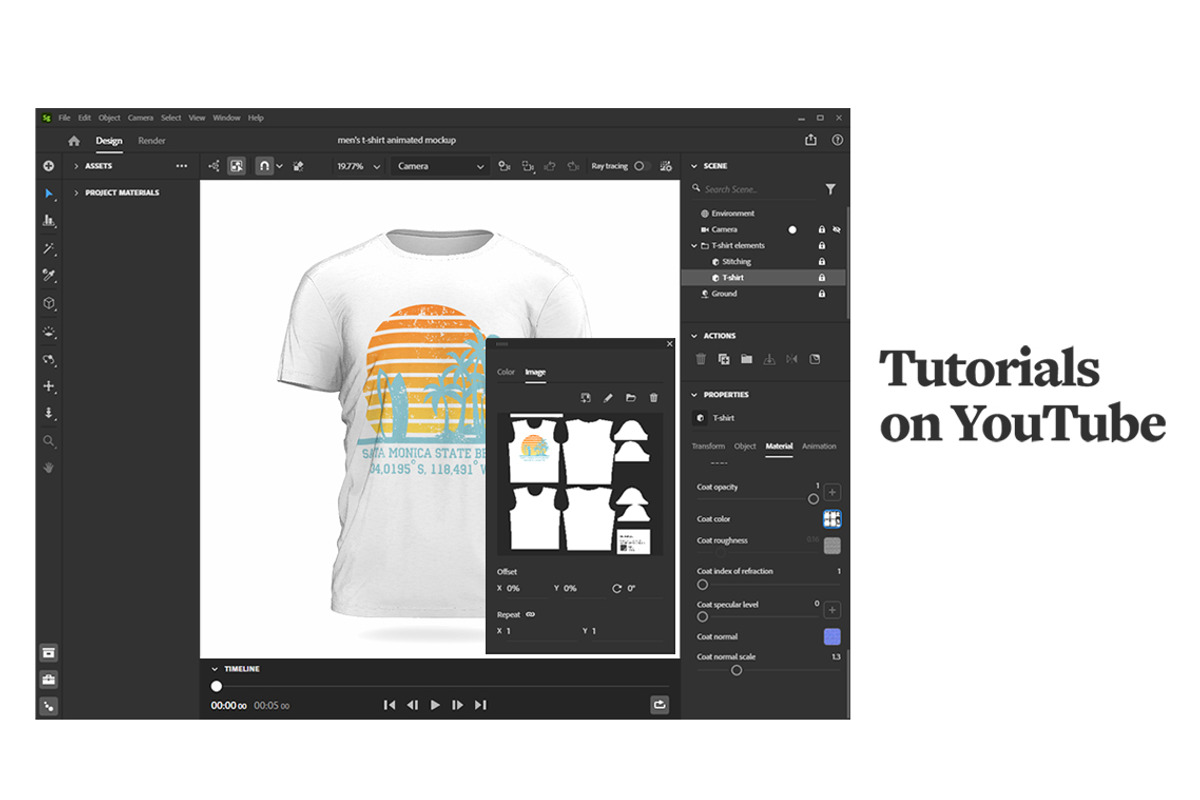Open Assets more options (three dots)
Image resolution: width=1200 pixels, height=800 pixels.
[x=181, y=166]
